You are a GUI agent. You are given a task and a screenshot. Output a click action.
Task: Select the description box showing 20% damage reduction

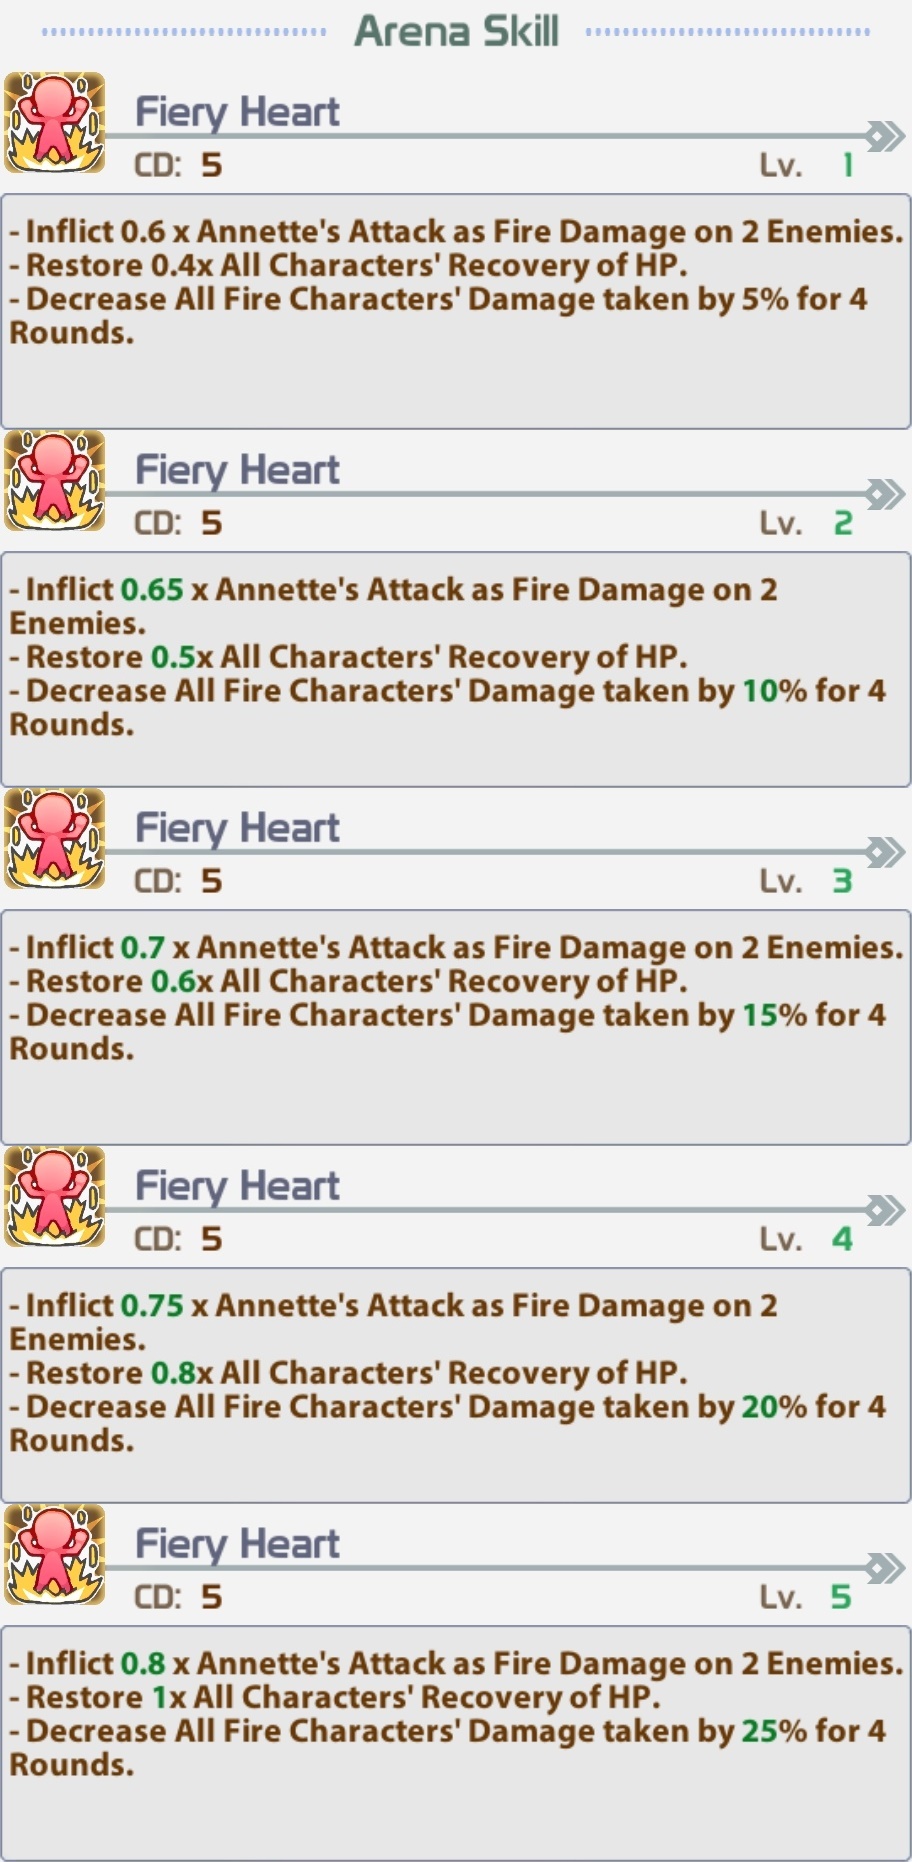click(456, 1386)
